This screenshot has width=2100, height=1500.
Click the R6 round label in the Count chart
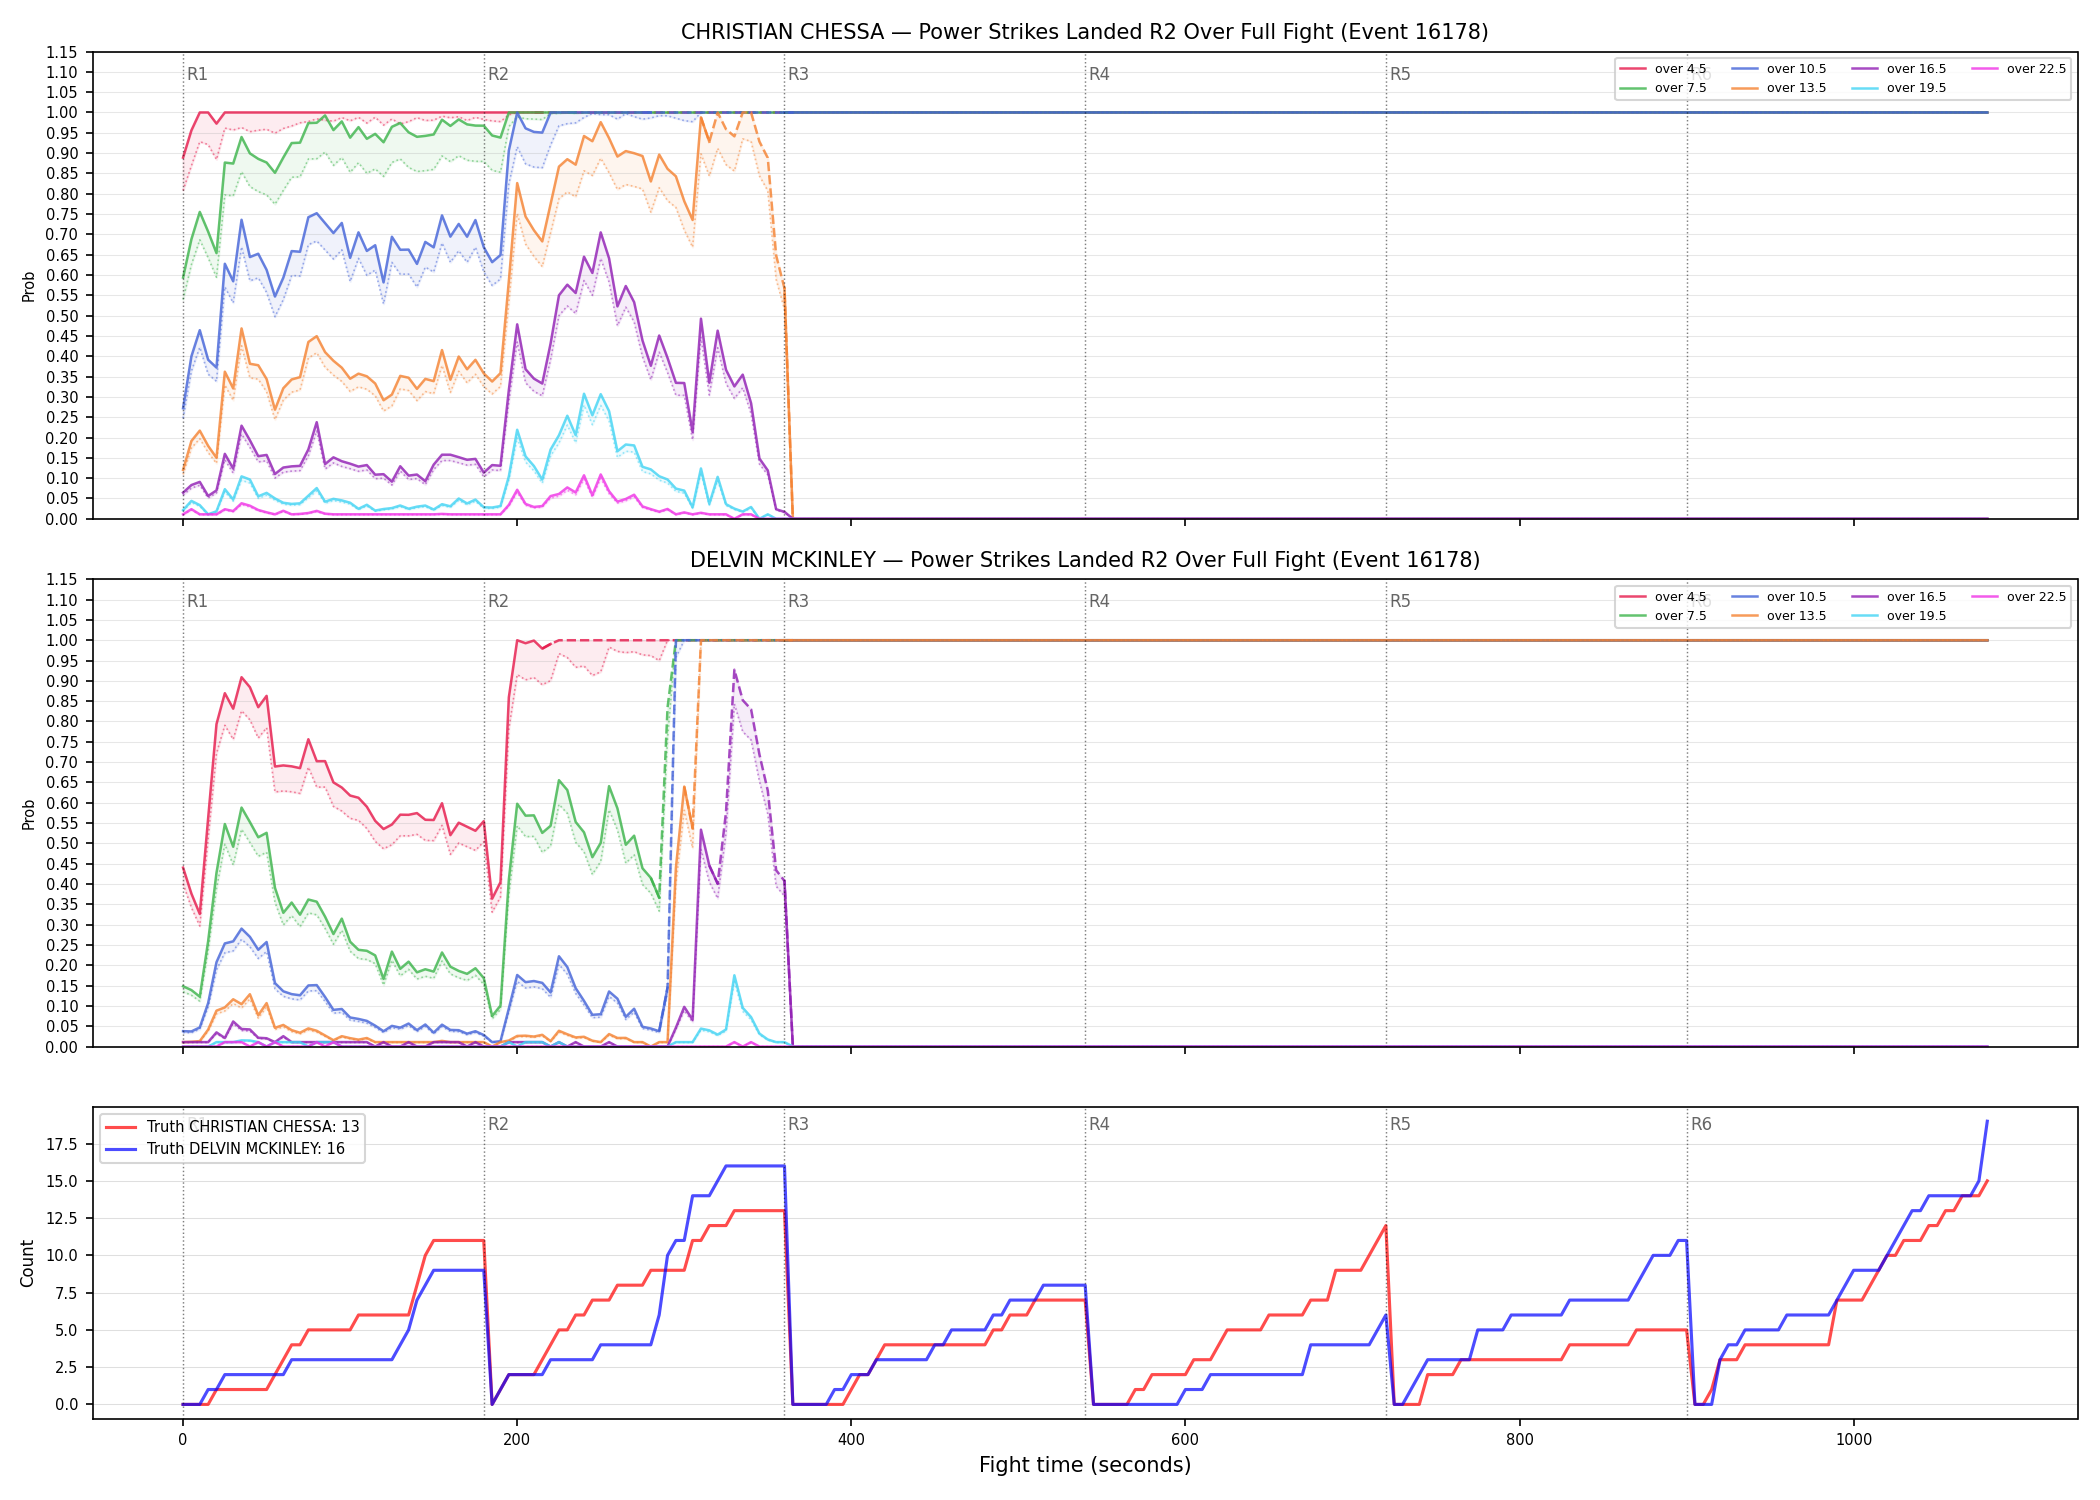pos(1701,1124)
